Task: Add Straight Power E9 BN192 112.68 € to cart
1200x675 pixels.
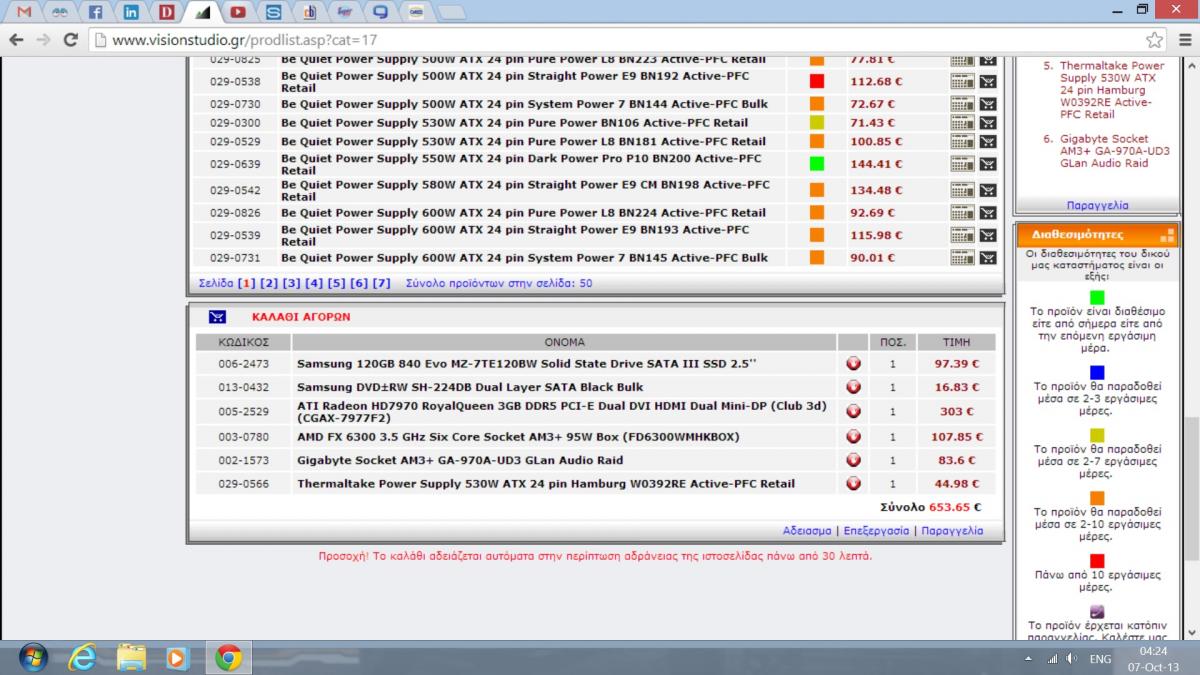Action: click(988, 82)
